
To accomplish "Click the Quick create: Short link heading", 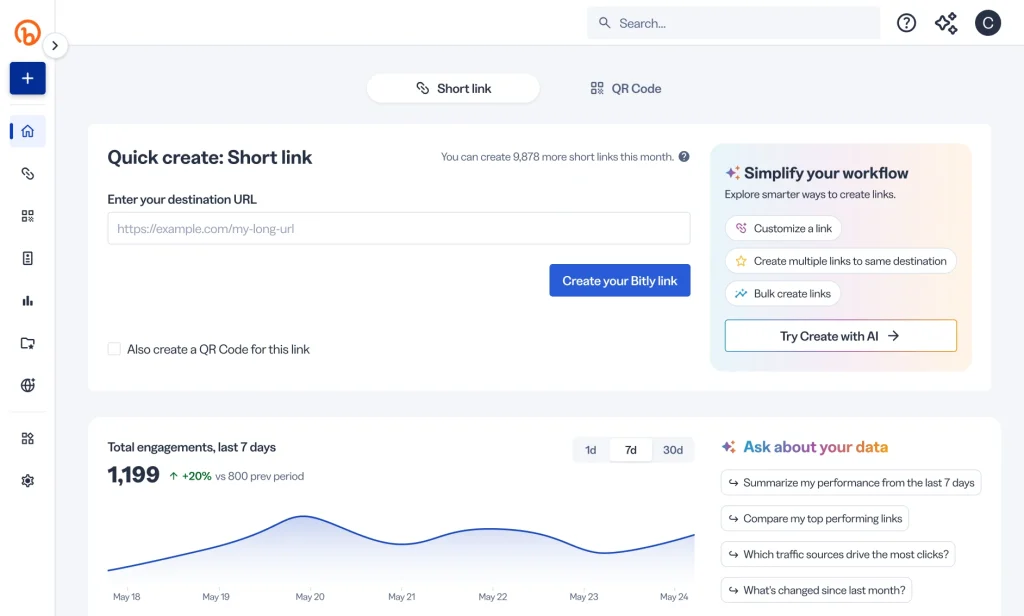I will pyautogui.click(x=210, y=157).
